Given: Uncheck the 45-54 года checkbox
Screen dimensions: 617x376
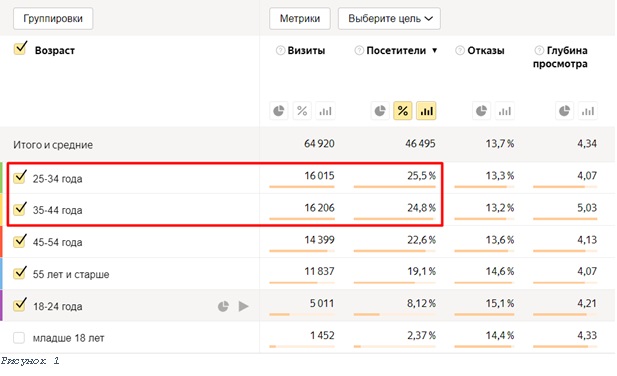Looking at the screenshot, I should [20, 241].
